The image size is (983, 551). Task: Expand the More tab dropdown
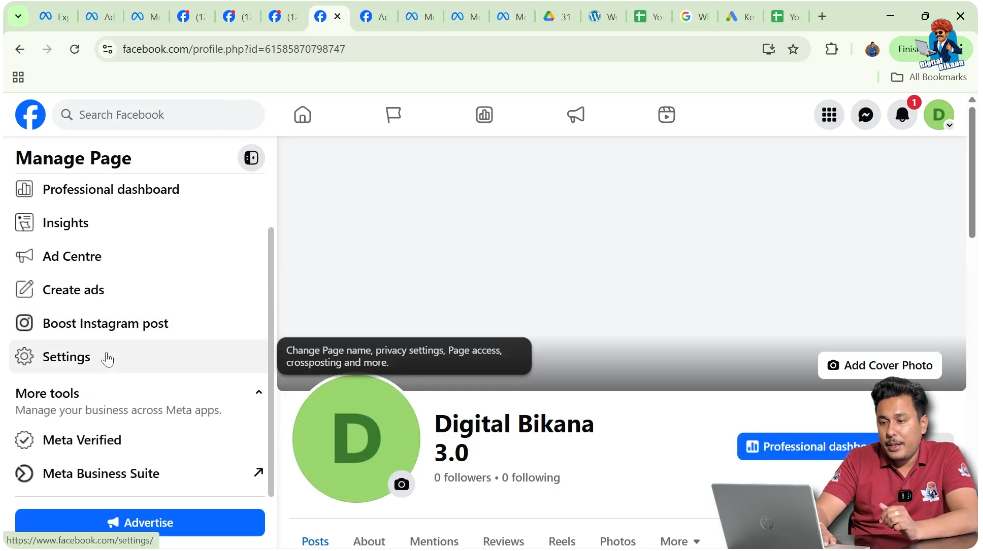point(680,541)
